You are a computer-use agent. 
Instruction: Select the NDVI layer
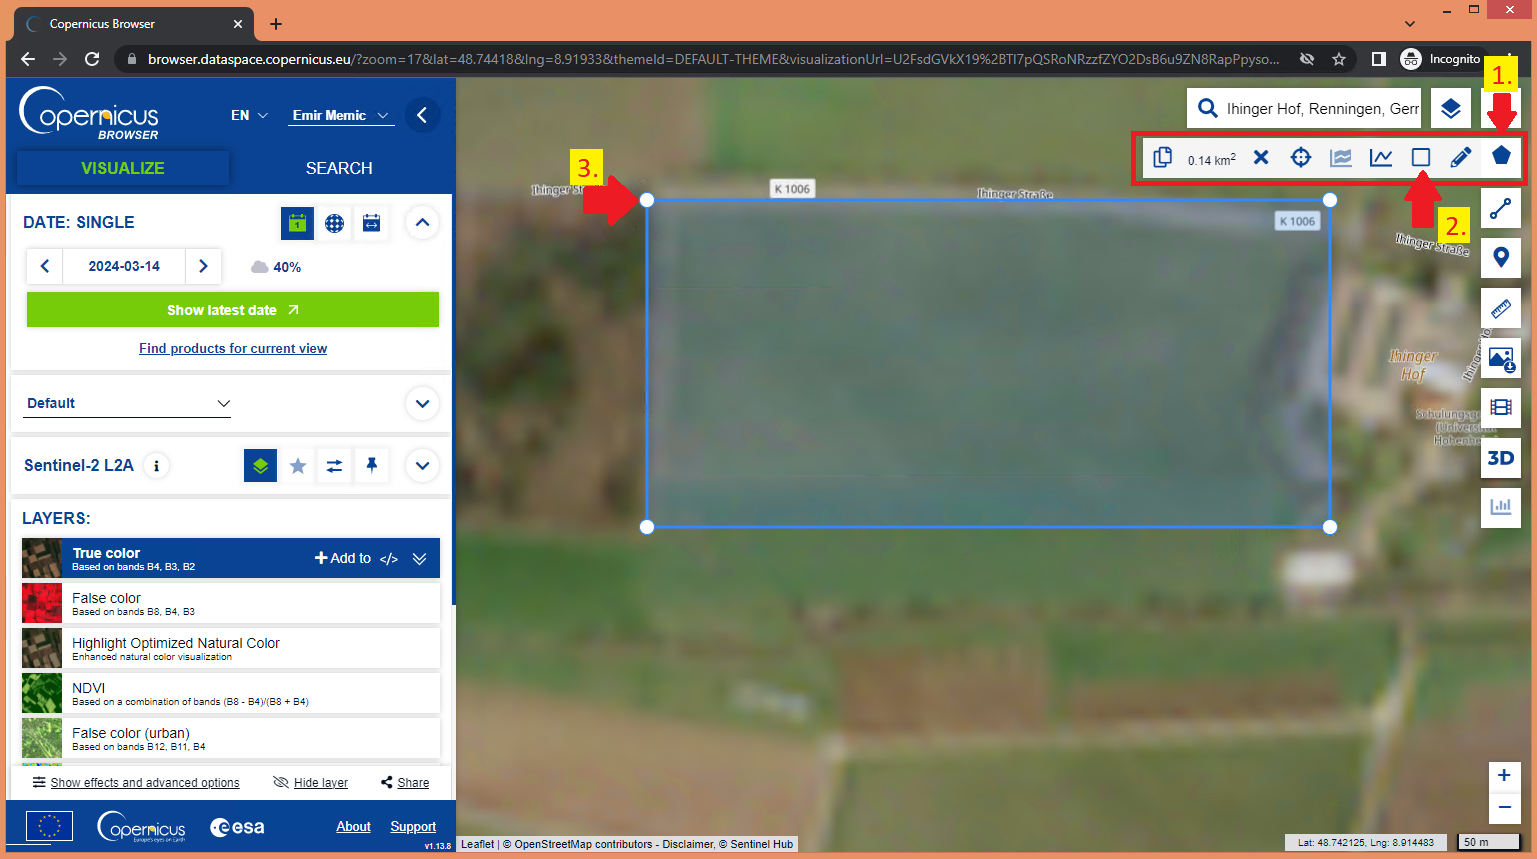231,693
